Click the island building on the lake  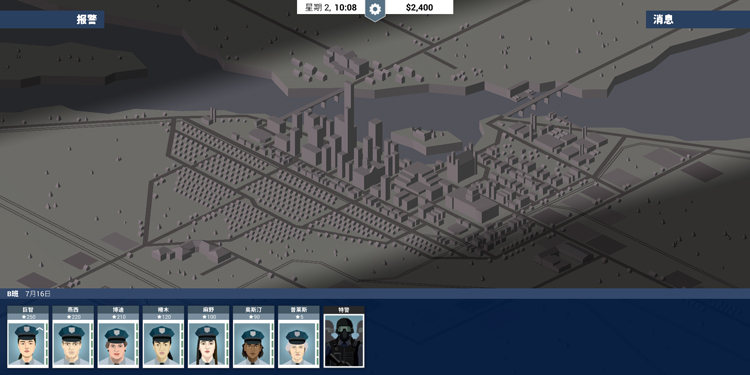pos(425,140)
